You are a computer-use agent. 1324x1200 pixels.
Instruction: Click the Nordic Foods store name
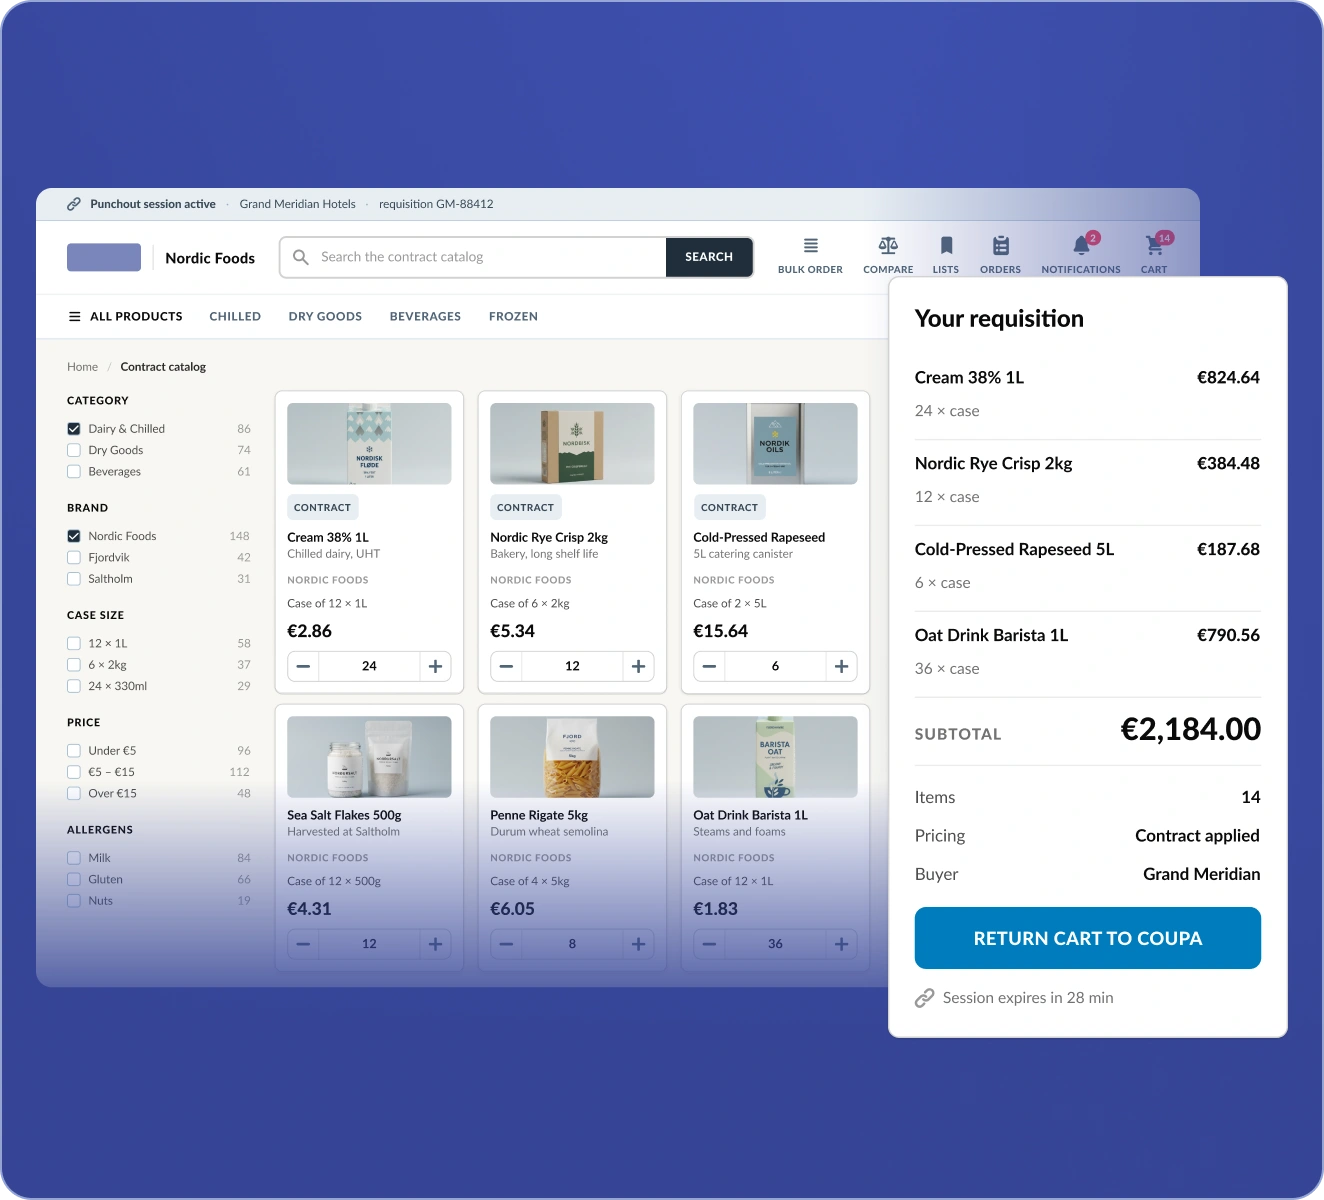click(x=210, y=258)
